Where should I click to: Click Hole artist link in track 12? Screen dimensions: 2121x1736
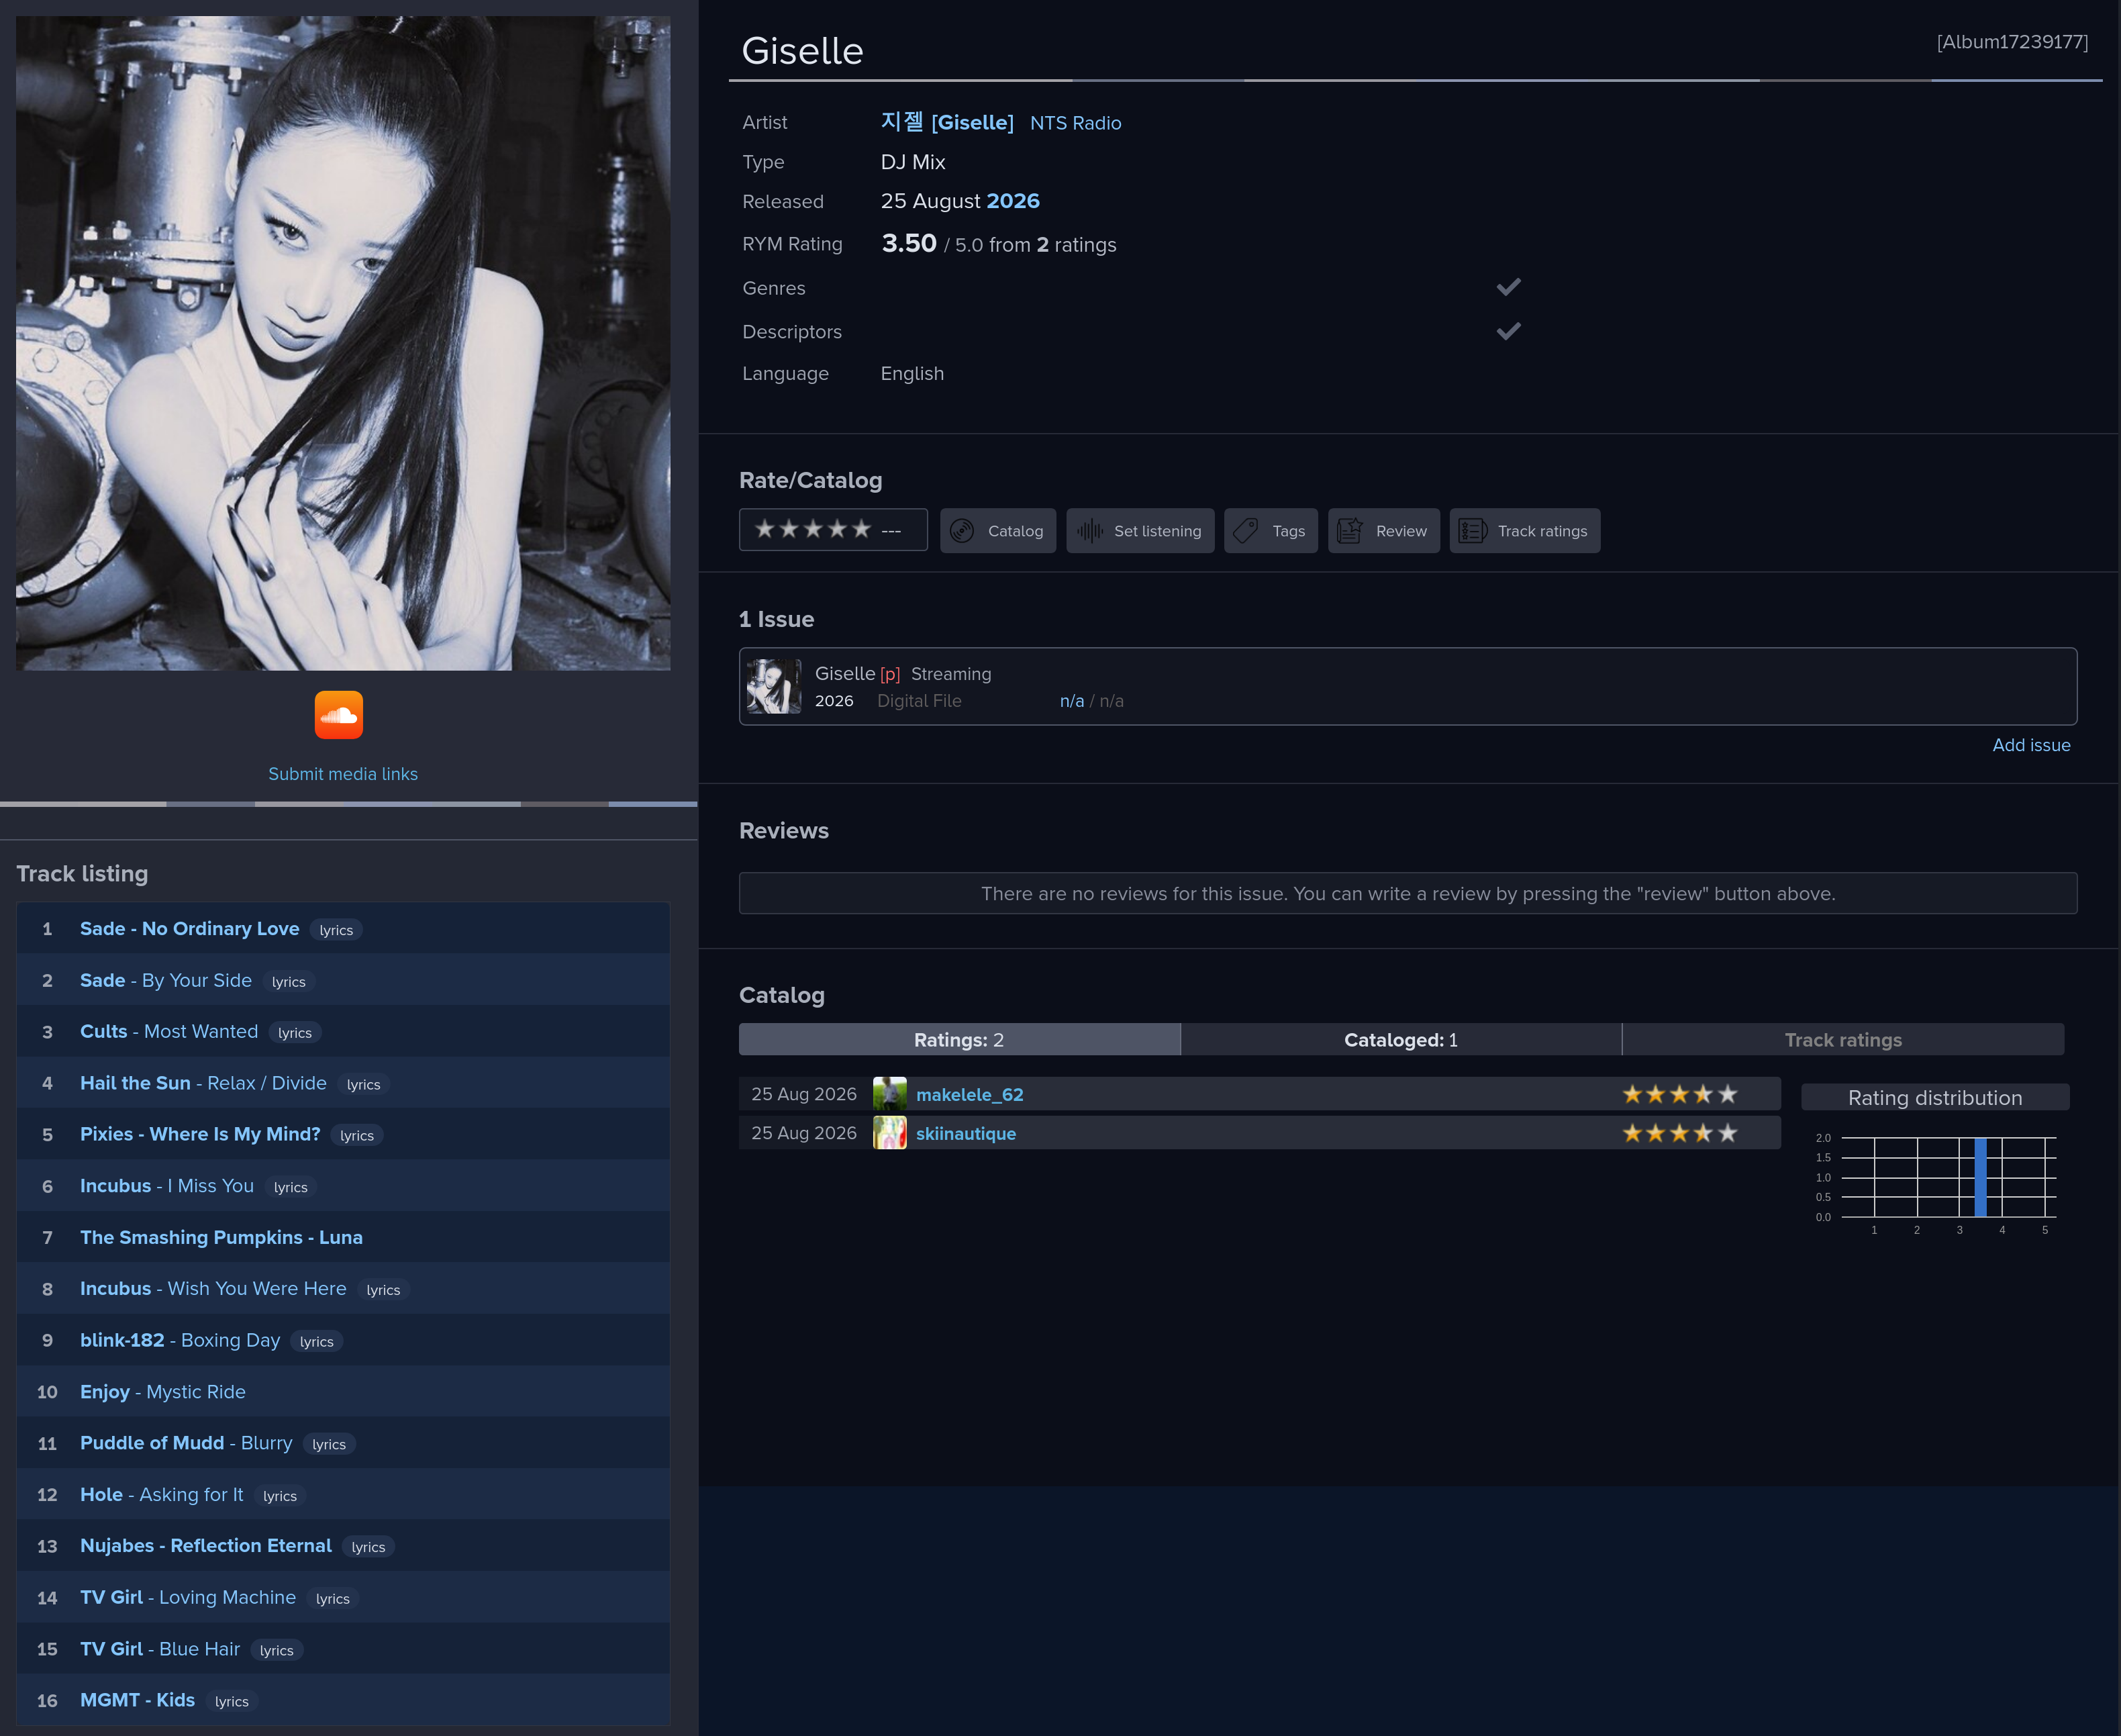[101, 1494]
